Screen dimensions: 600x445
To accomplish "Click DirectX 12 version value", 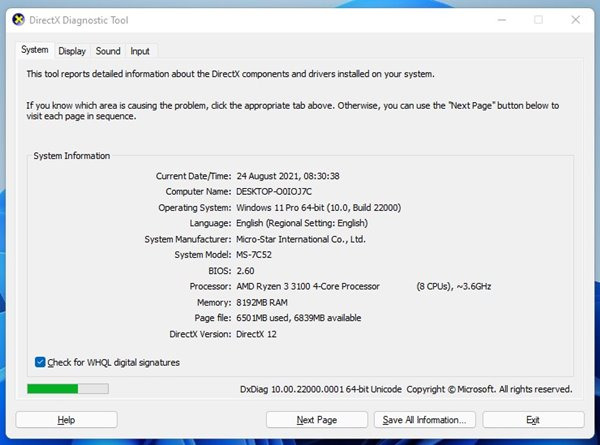I will click(256, 334).
